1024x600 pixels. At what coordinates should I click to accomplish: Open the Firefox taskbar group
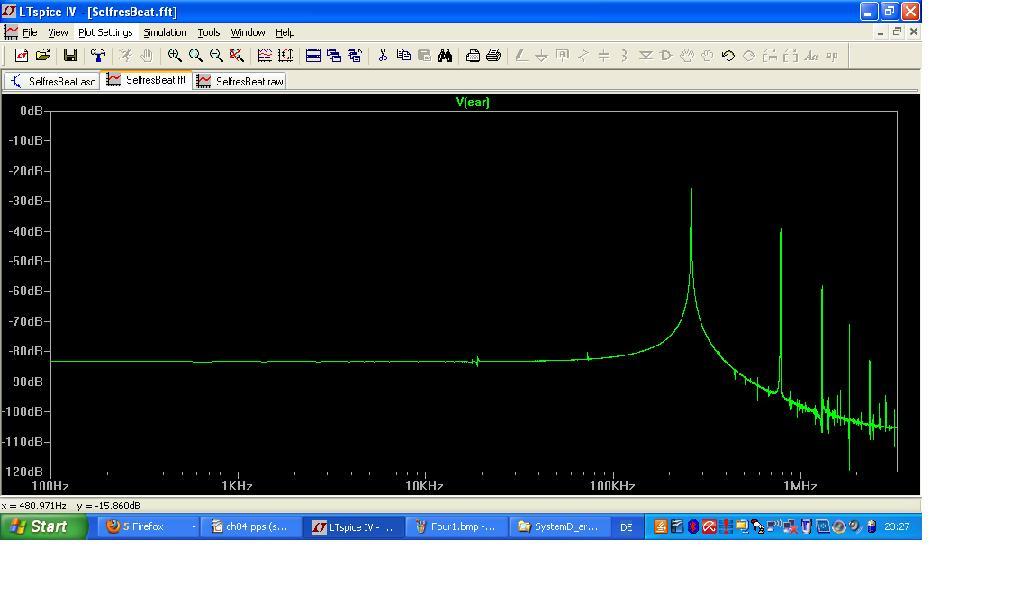pos(150,527)
